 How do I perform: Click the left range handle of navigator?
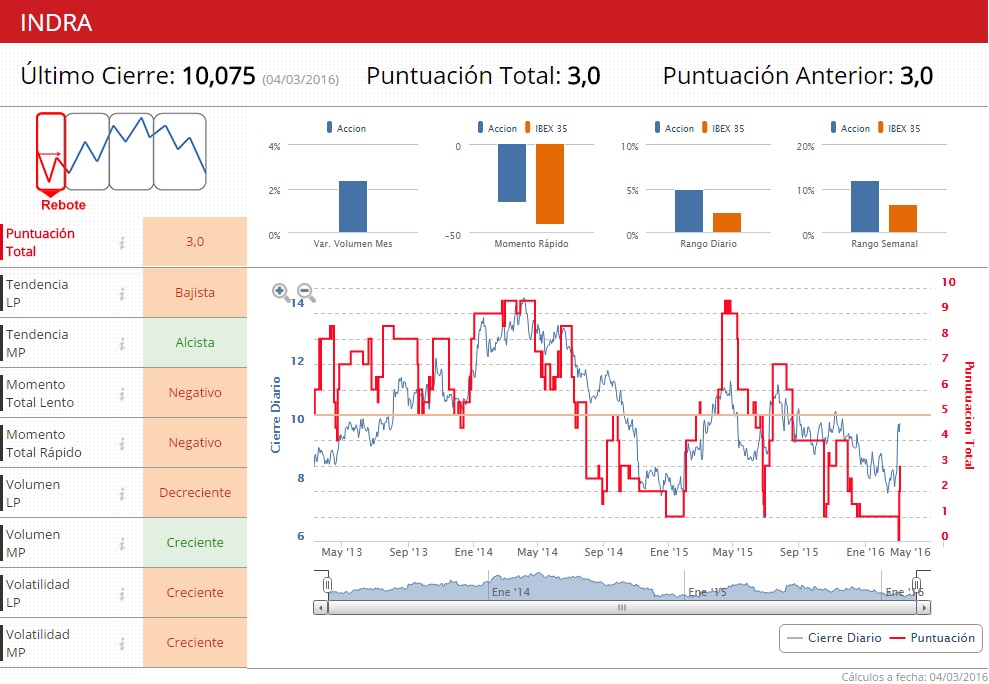click(x=327, y=584)
